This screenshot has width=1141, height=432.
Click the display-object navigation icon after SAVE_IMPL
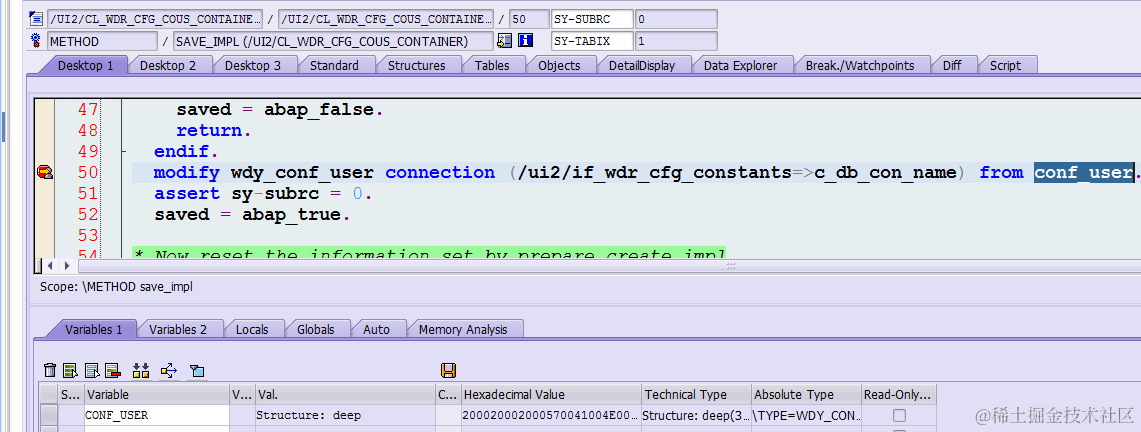pyautogui.click(x=504, y=41)
